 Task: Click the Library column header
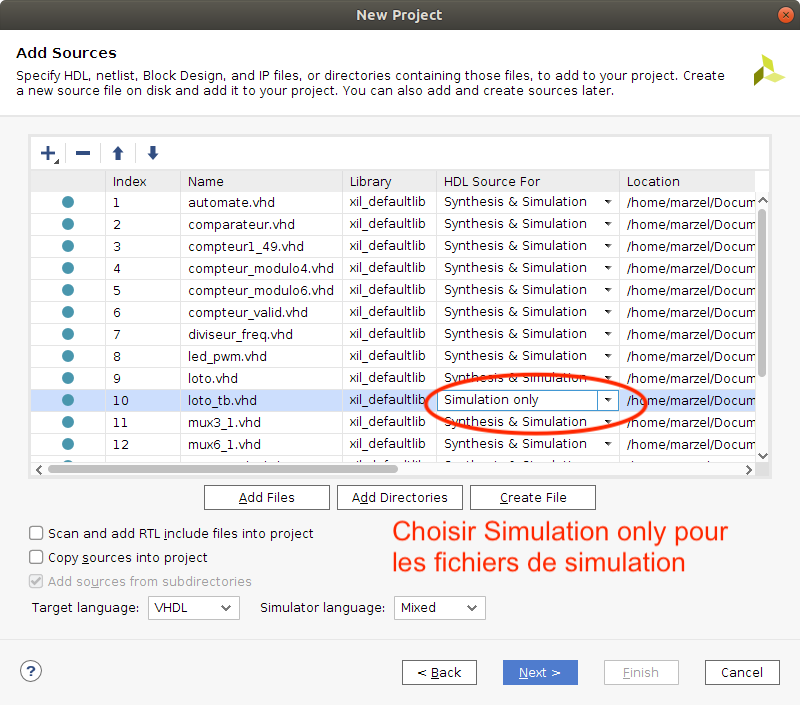click(389, 182)
